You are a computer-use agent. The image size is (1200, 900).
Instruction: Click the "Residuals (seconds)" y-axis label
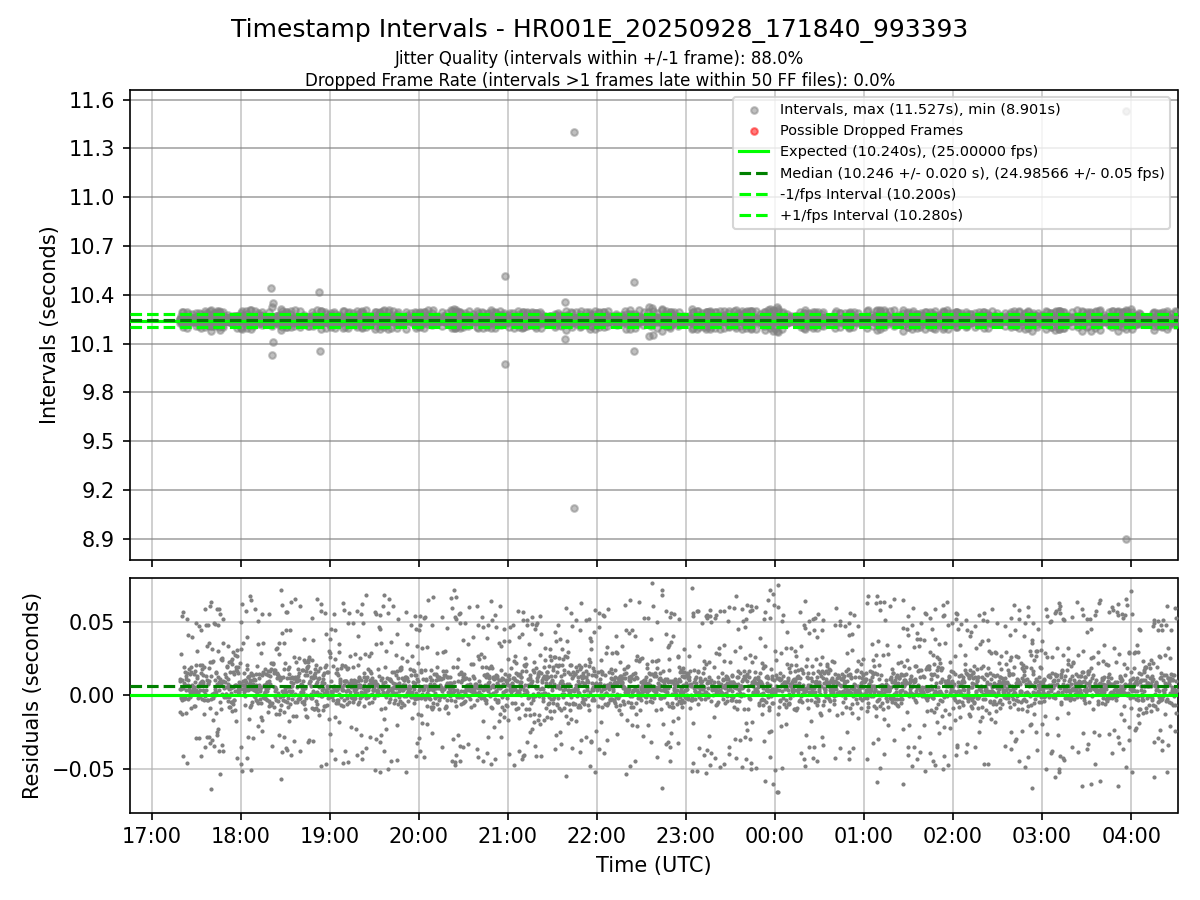(31, 696)
